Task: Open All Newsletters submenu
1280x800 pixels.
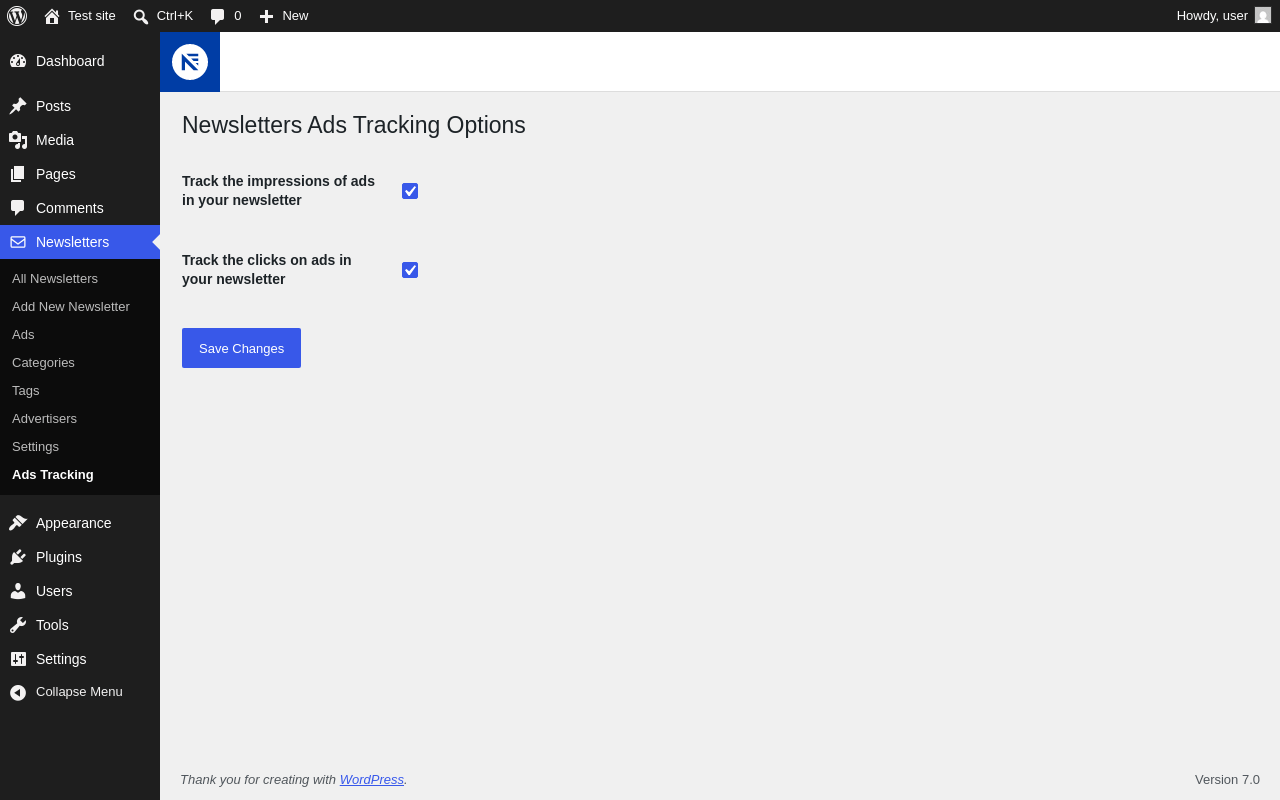Action: (x=80, y=279)
